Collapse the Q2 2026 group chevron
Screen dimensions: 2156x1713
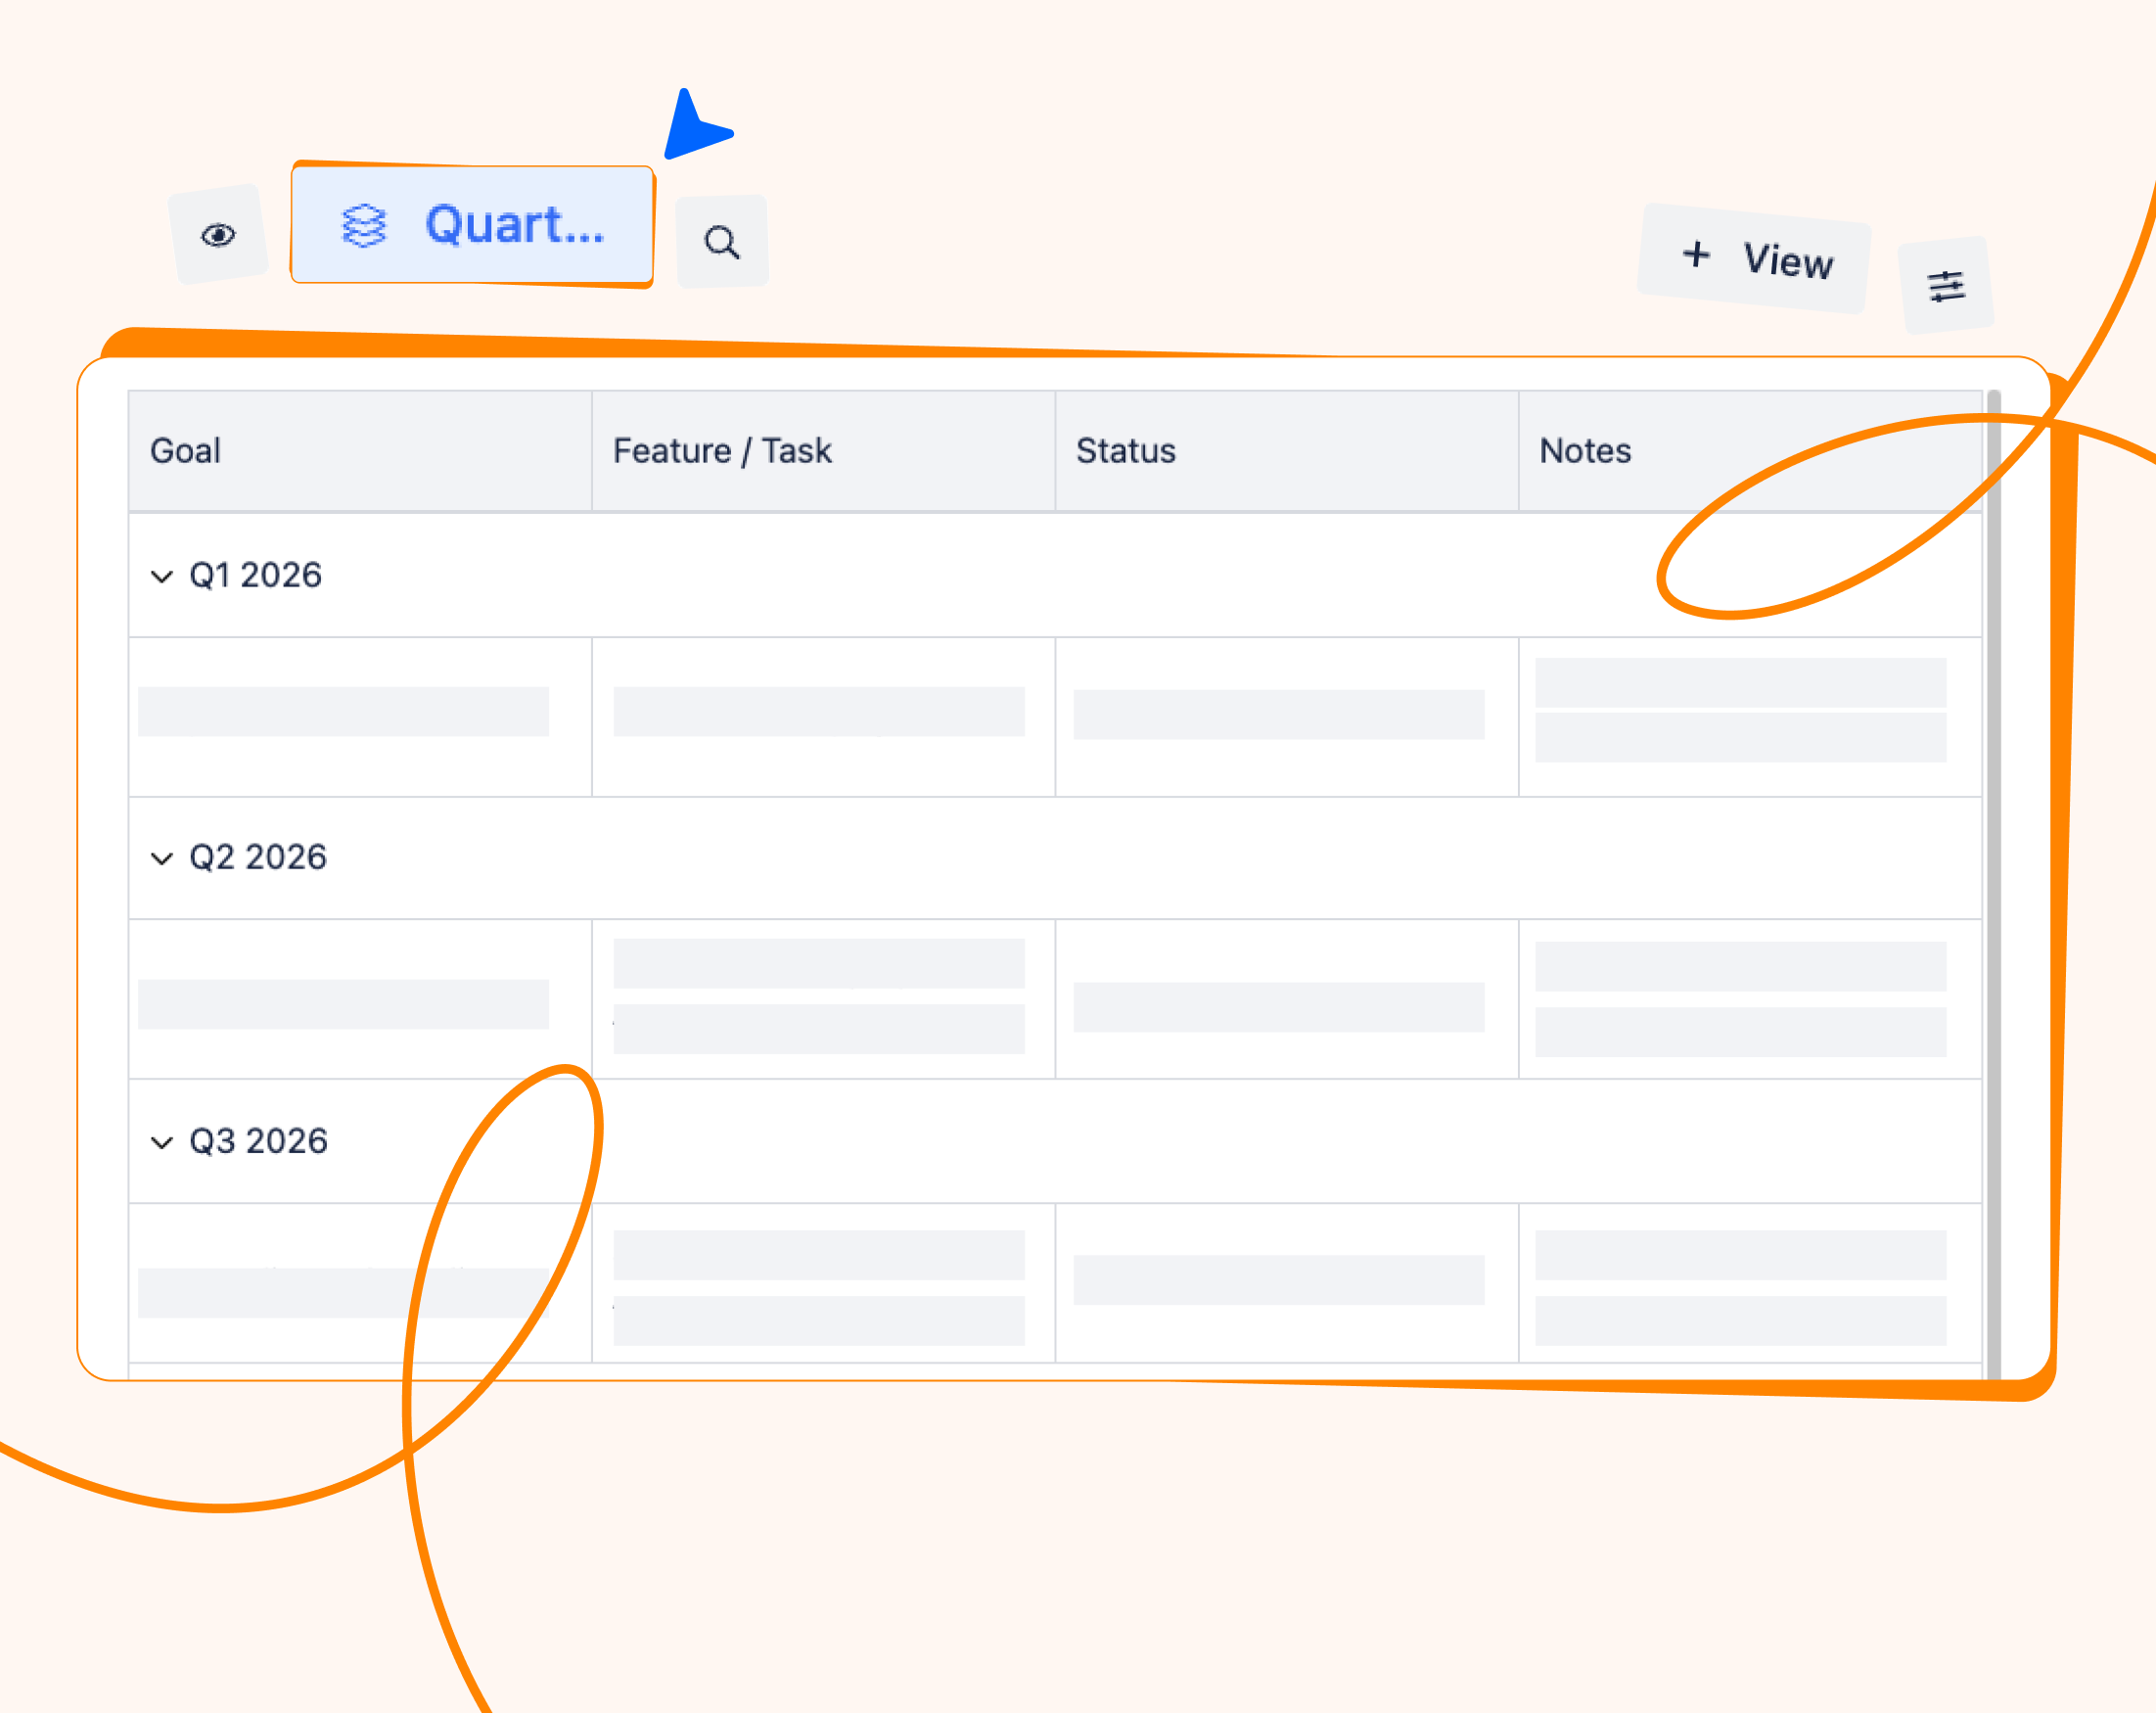pos(162,859)
